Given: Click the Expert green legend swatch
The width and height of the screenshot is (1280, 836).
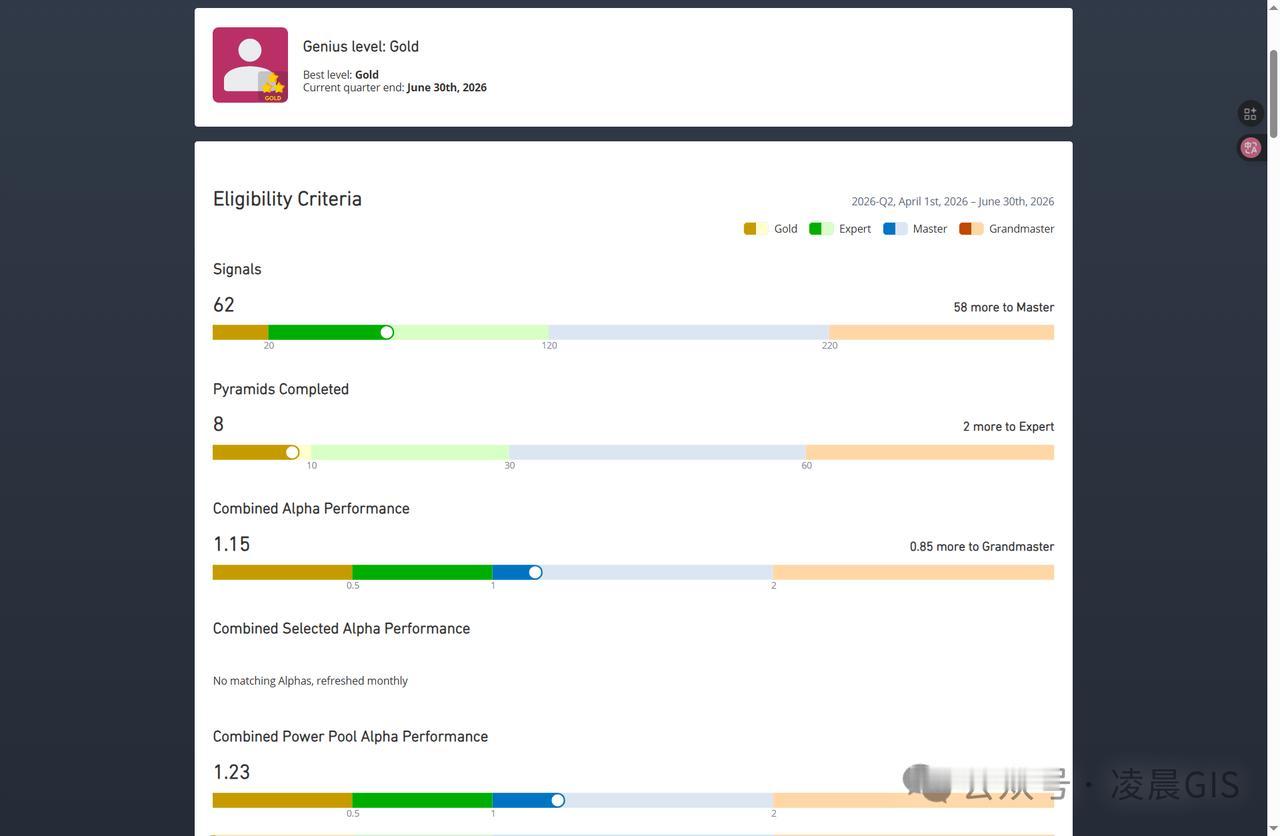Looking at the screenshot, I should point(821,229).
